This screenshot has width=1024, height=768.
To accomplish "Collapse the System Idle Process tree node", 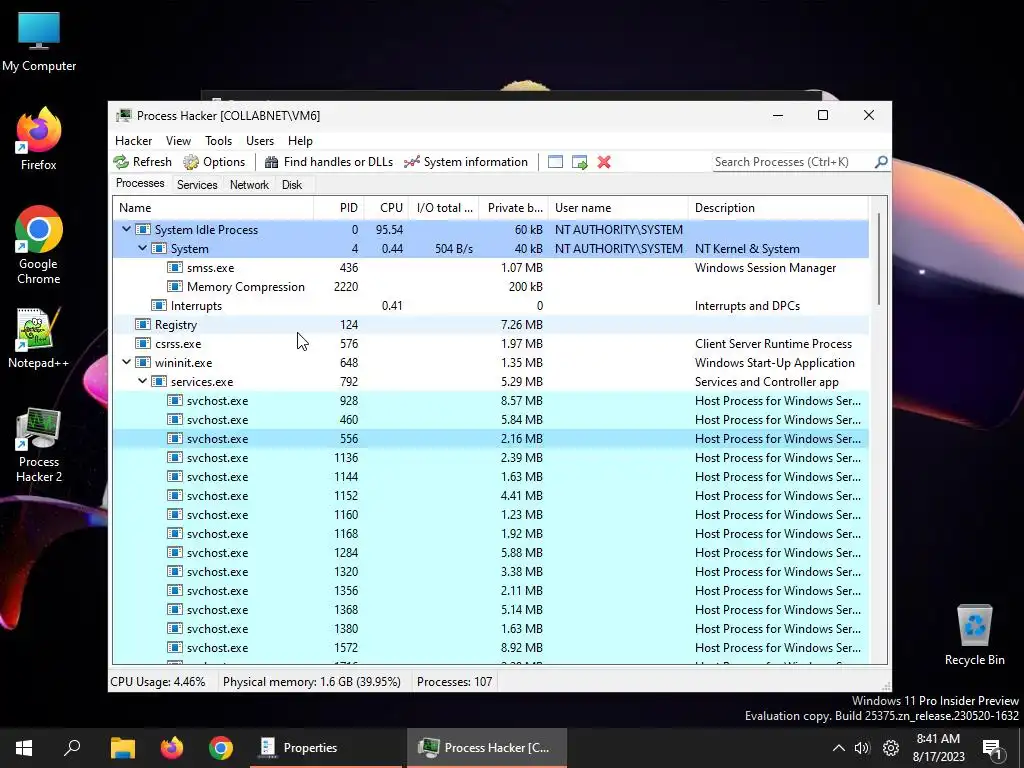I will (127, 229).
